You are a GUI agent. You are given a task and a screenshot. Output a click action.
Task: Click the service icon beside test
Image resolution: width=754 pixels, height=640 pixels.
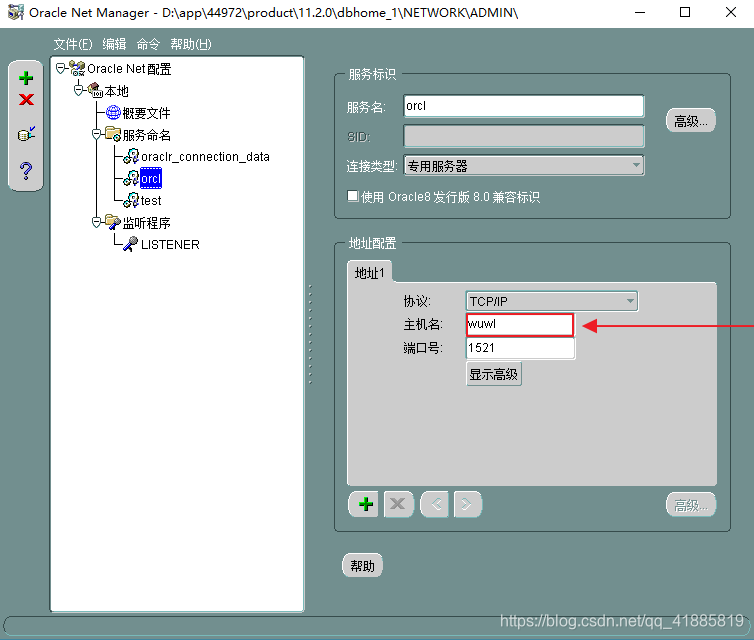[131, 200]
